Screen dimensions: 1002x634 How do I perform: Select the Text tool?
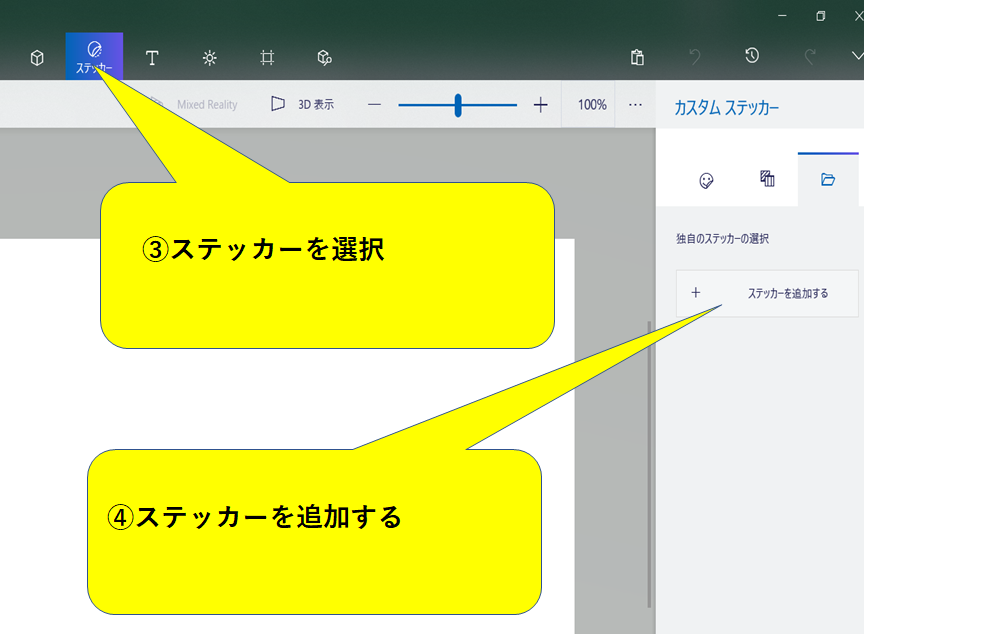[152, 58]
